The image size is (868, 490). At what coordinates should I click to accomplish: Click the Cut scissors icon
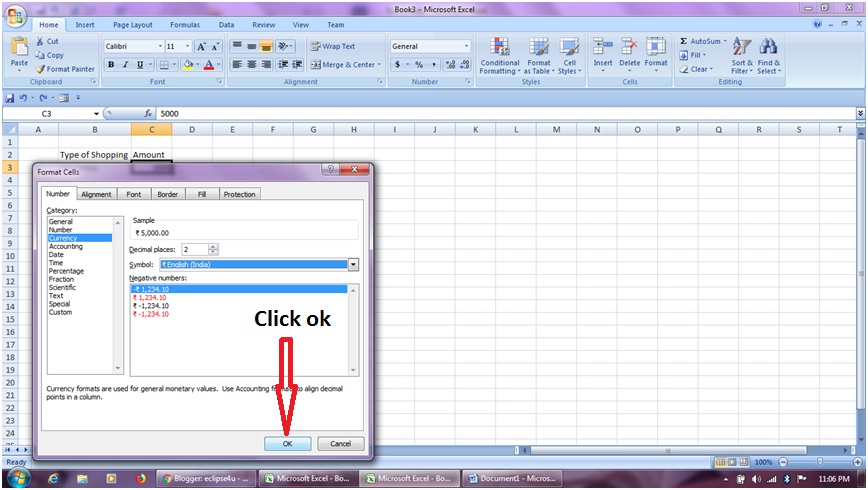click(40, 41)
